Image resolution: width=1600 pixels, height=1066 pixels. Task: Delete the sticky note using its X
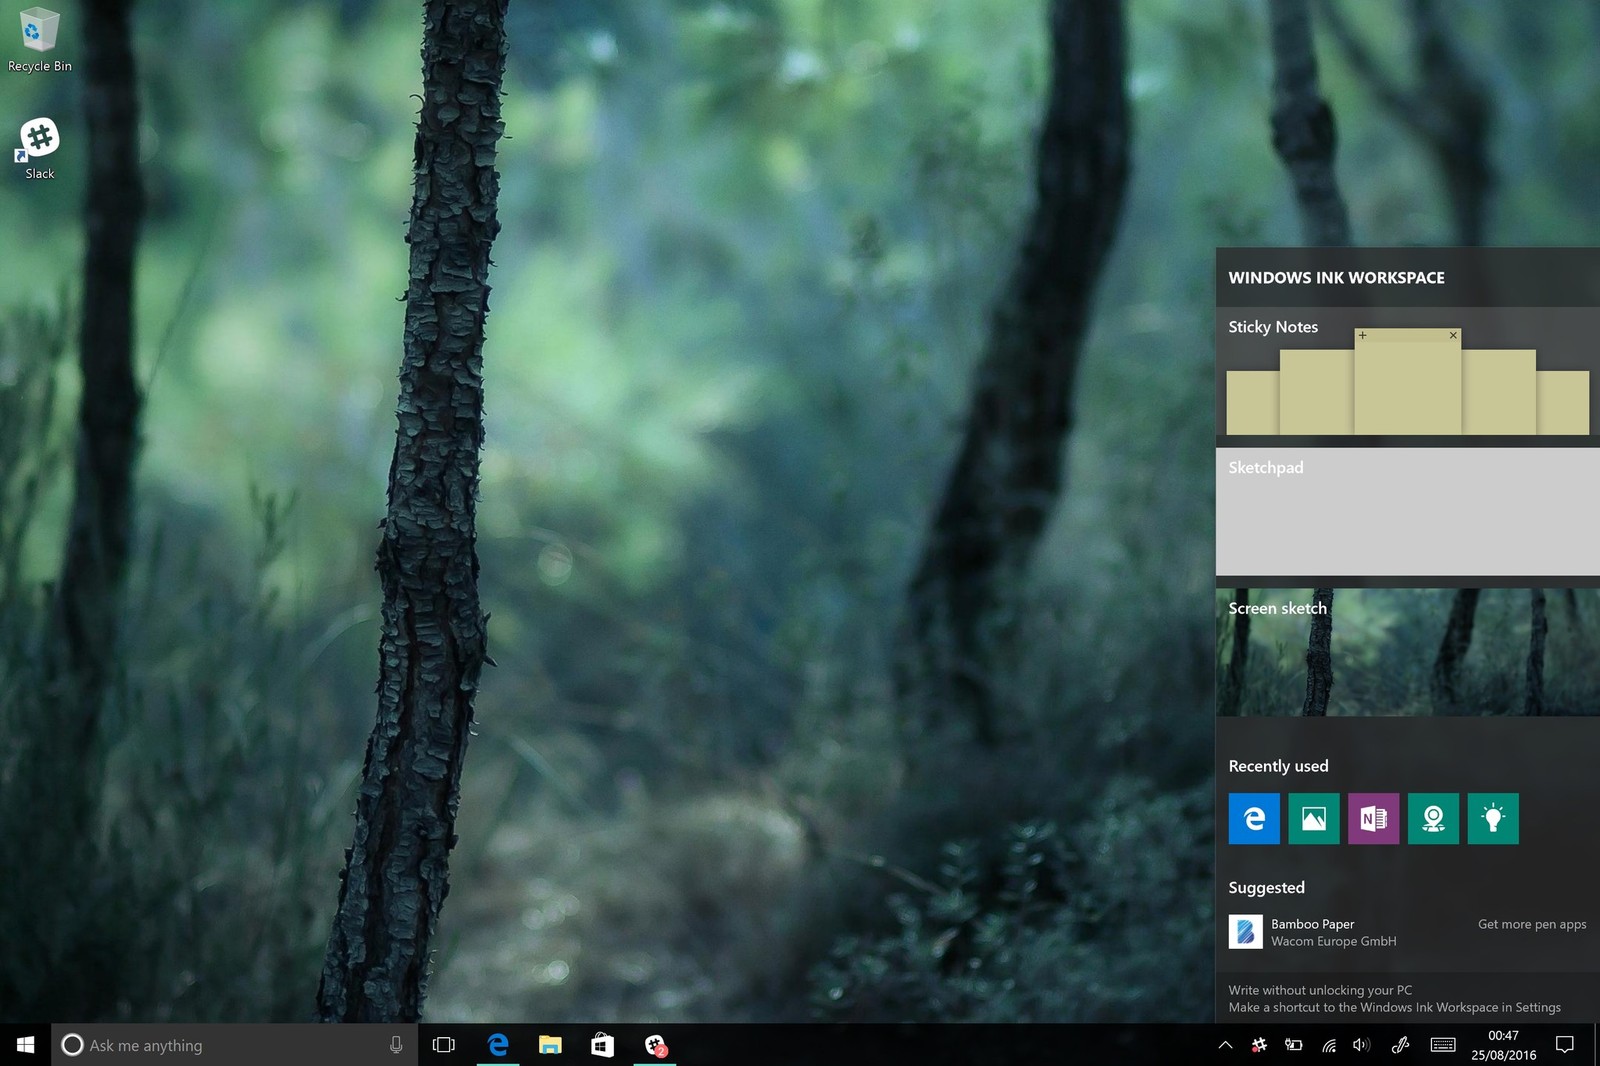[x=1453, y=336]
